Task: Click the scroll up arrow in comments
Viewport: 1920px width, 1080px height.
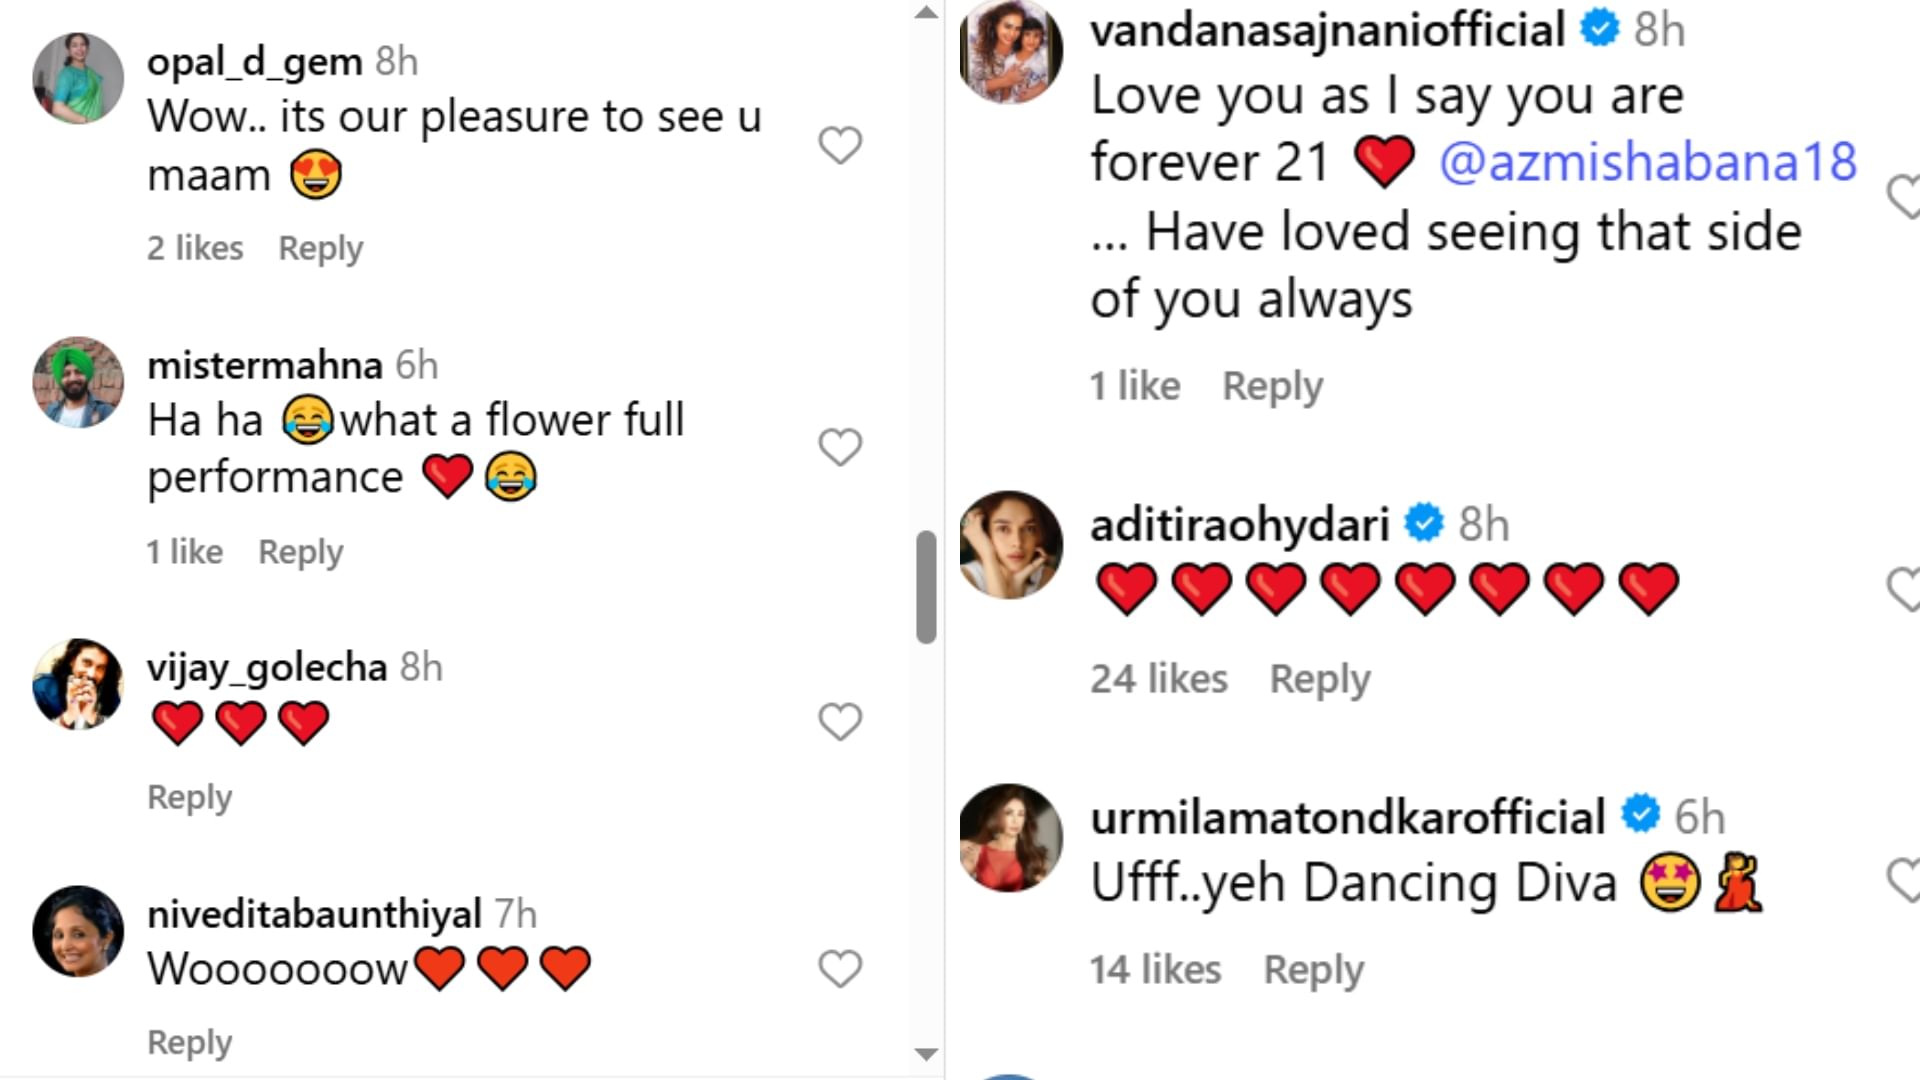Action: [x=927, y=13]
